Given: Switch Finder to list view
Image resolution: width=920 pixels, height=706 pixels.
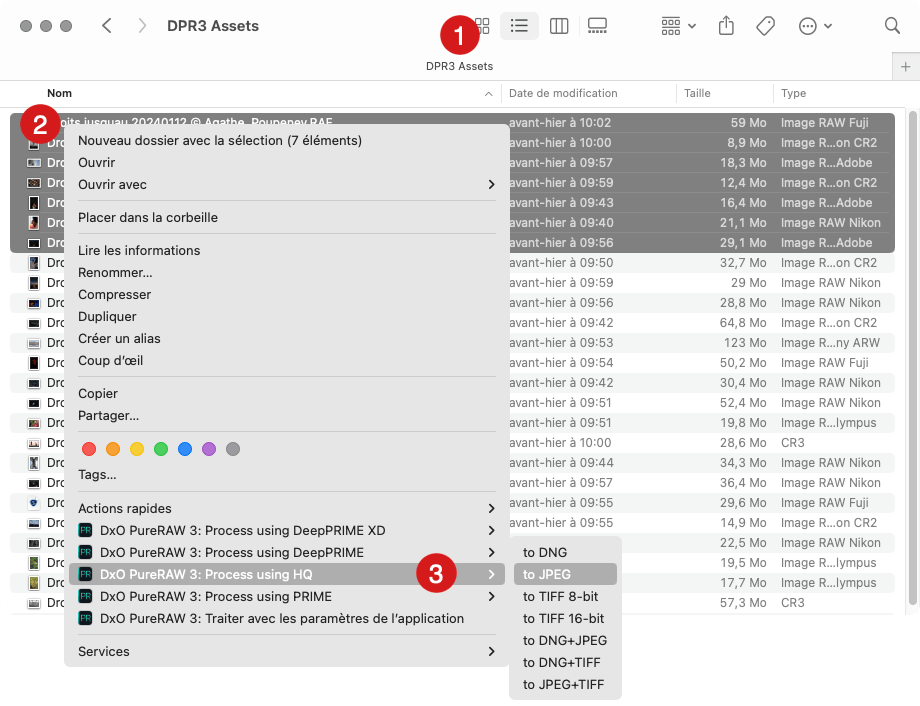Looking at the screenshot, I should click(x=519, y=26).
